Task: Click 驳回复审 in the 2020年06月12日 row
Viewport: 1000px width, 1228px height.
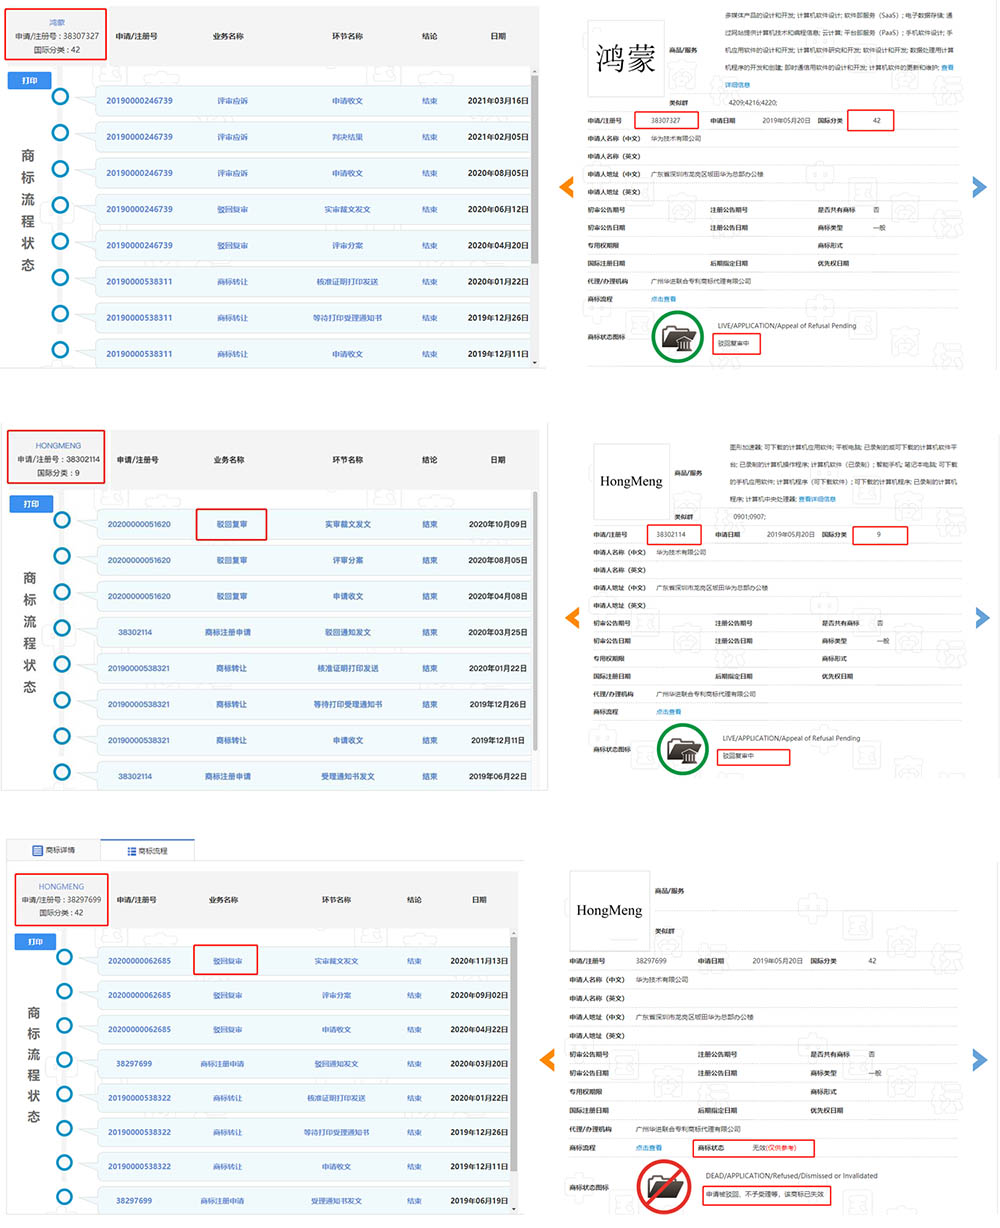Action: click(x=233, y=209)
